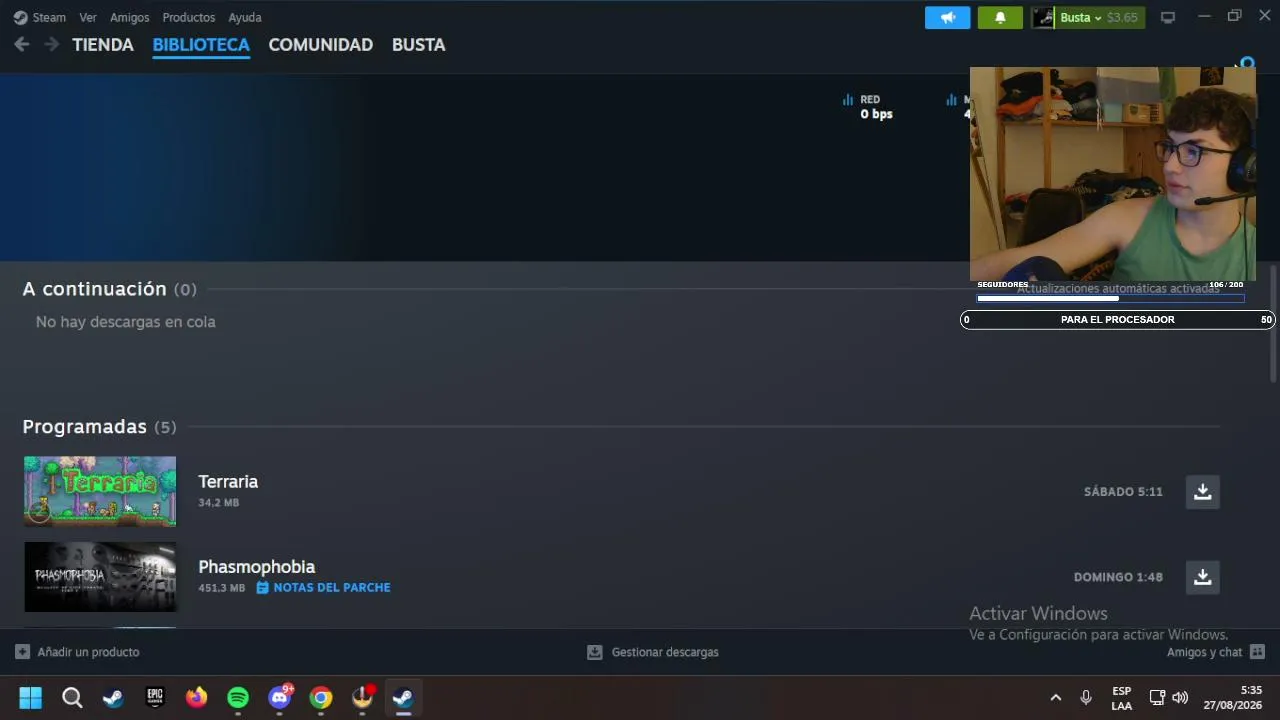Open the Productos menu
The image size is (1280, 720).
[x=189, y=17]
